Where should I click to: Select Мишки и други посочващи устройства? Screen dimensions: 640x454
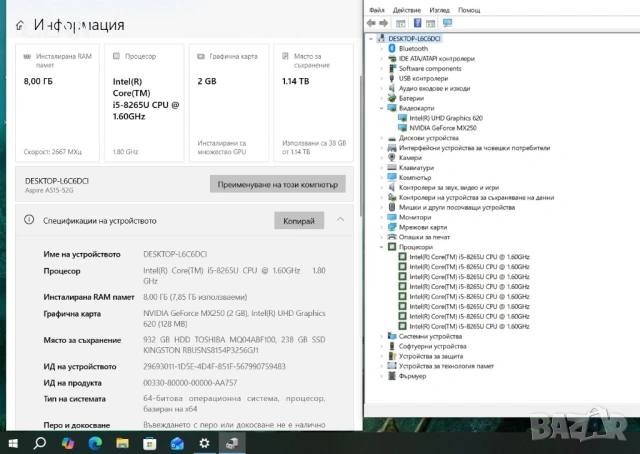pyautogui.click(x=457, y=207)
